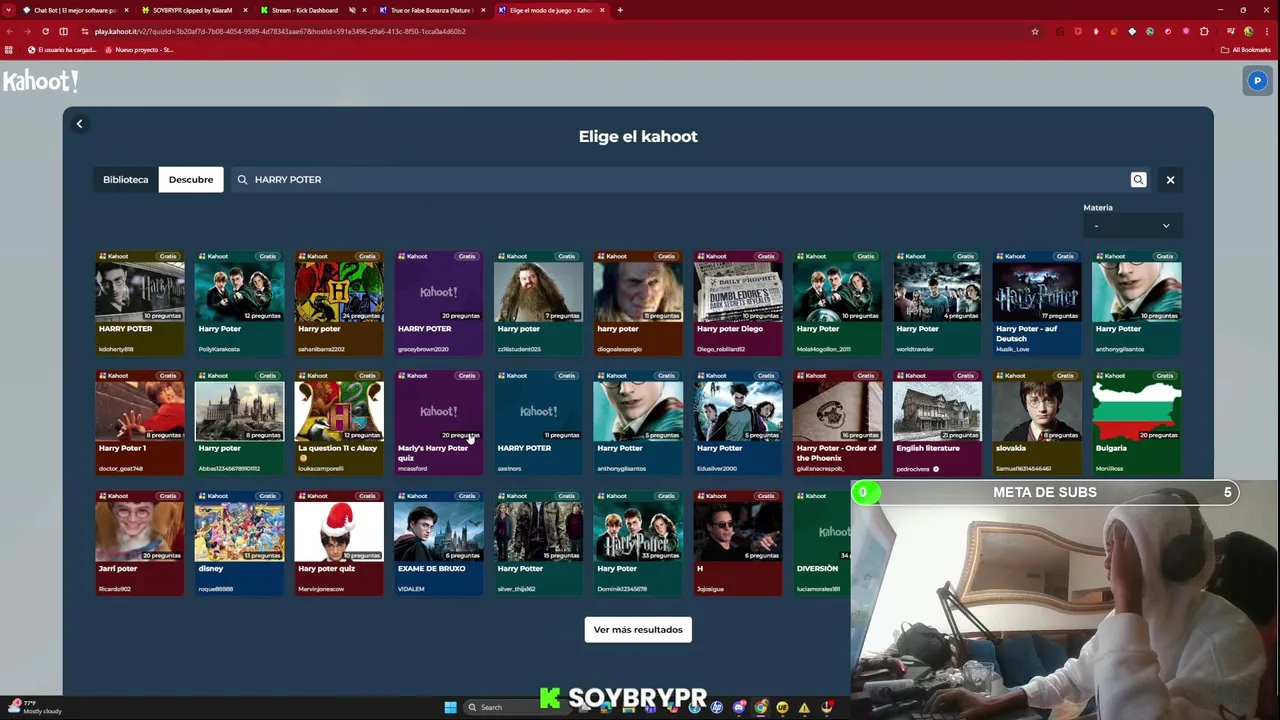Select Marly's Harry Poter quiz
Viewport: 1280px width, 720px height.
439,423
